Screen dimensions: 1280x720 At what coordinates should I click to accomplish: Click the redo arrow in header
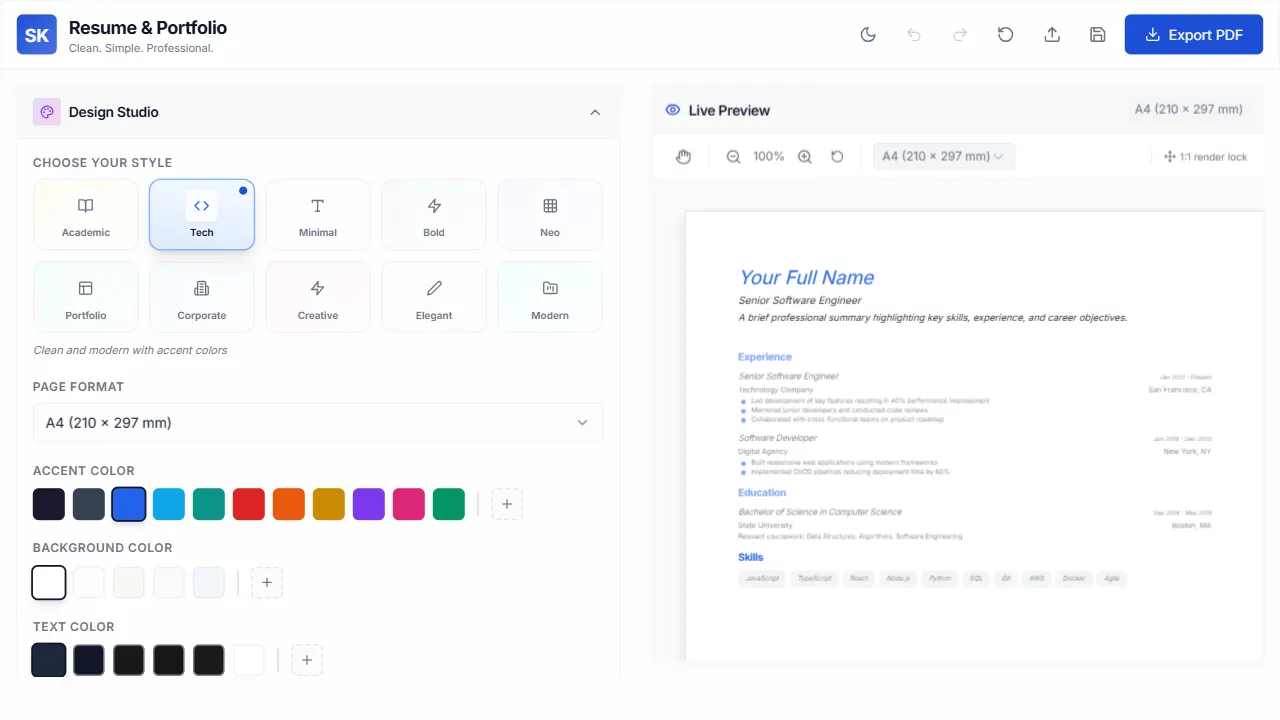pyautogui.click(x=960, y=35)
